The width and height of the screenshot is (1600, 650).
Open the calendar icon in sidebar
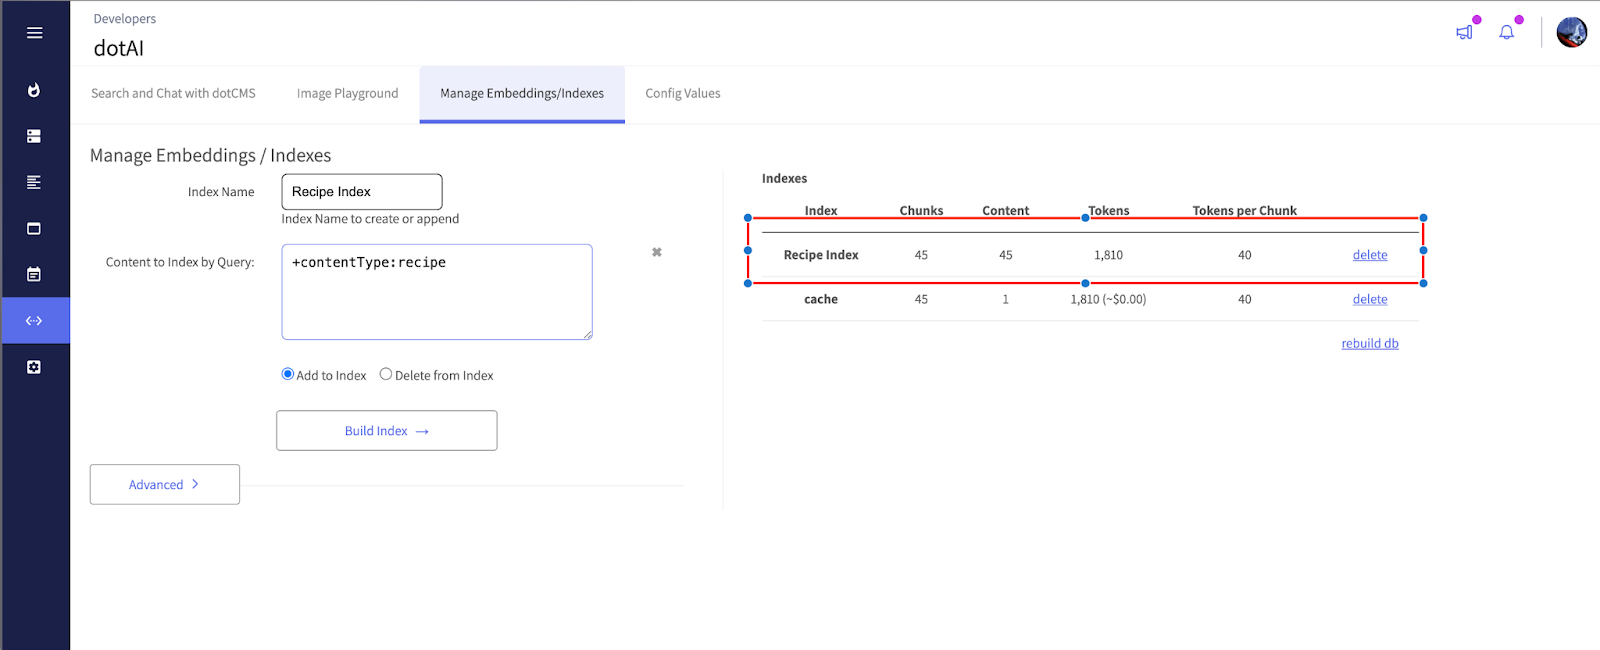coord(34,274)
